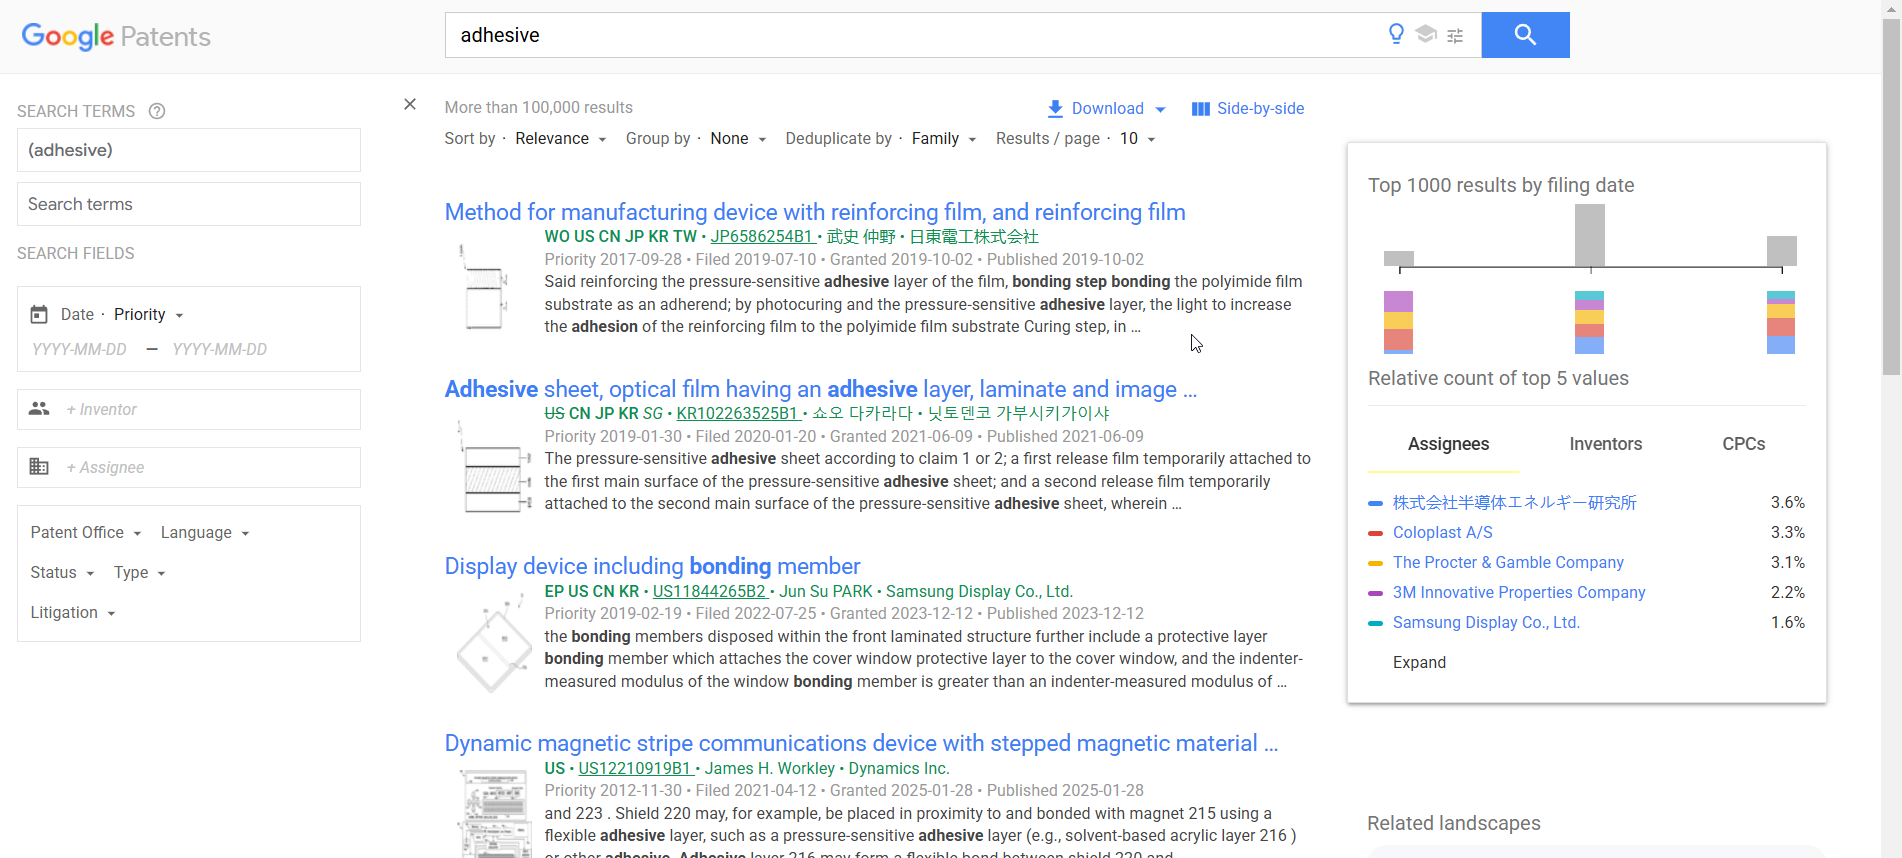Viewport: 1902px width, 858px height.
Task: Open 'Display device including bonding member' result
Action: pyautogui.click(x=652, y=566)
